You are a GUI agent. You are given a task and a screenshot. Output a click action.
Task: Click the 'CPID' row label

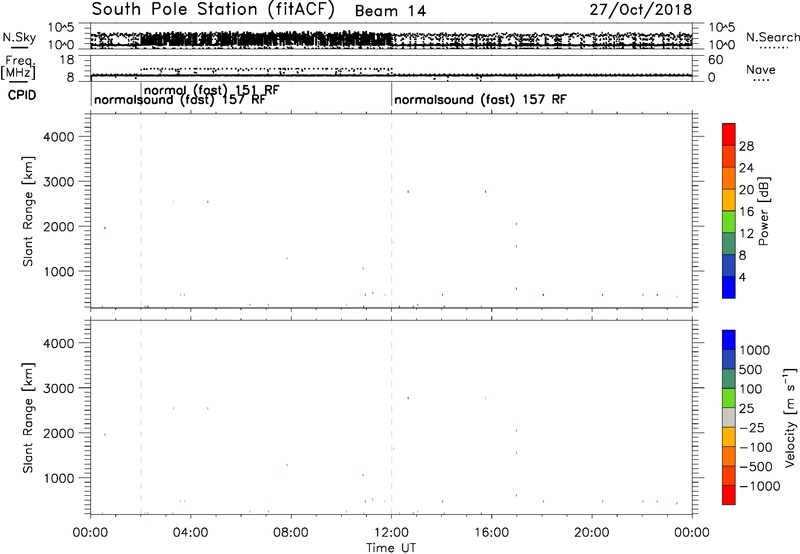[22, 95]
